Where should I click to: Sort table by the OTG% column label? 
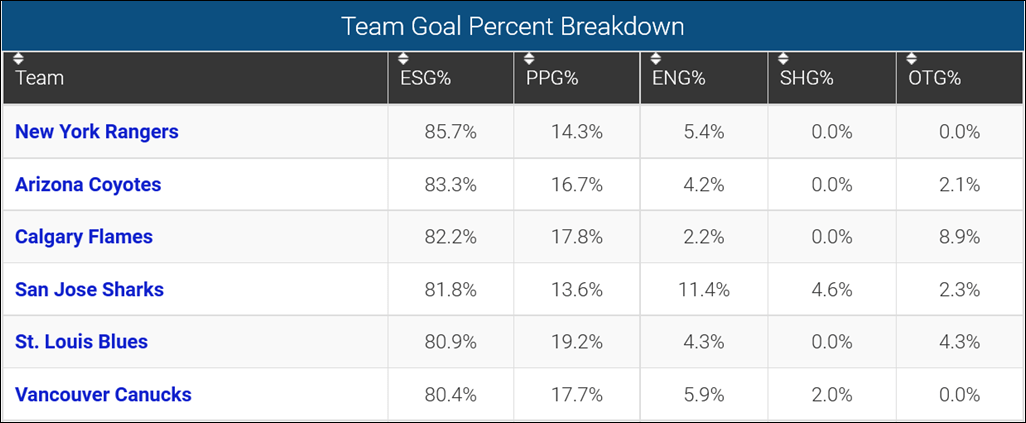coord(935,79)
